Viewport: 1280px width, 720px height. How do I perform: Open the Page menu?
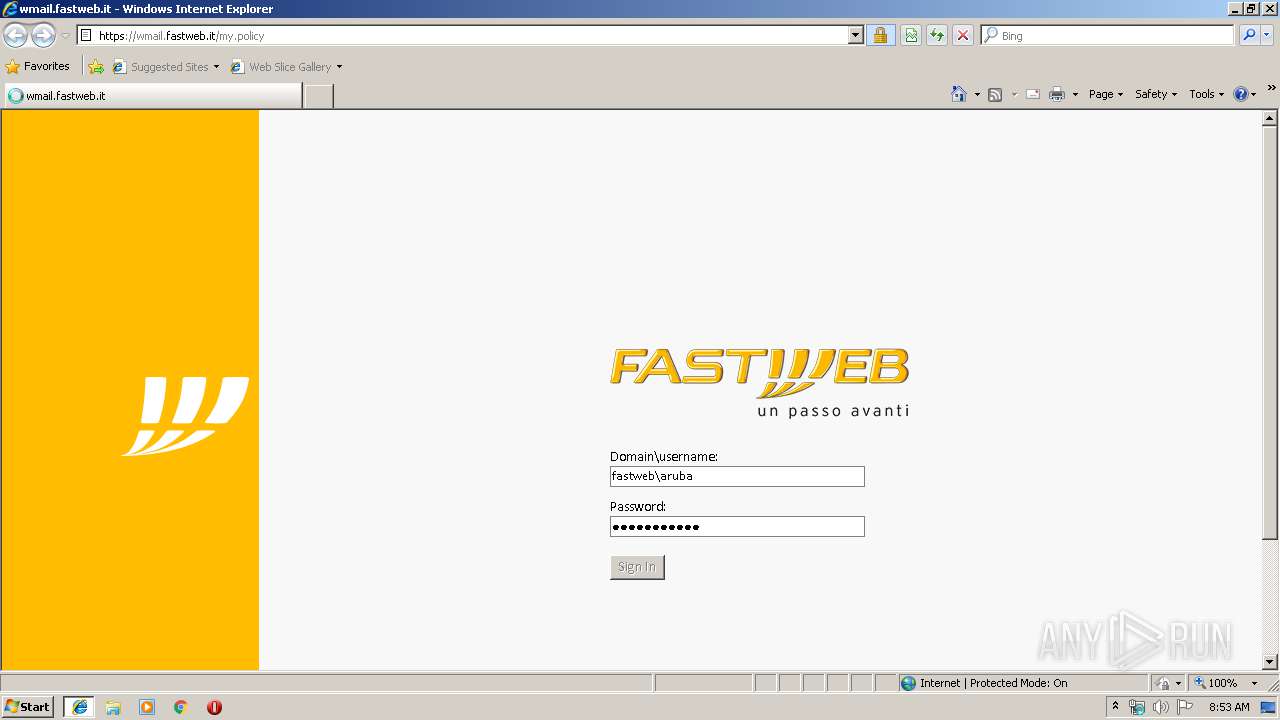coord(1106,94)
